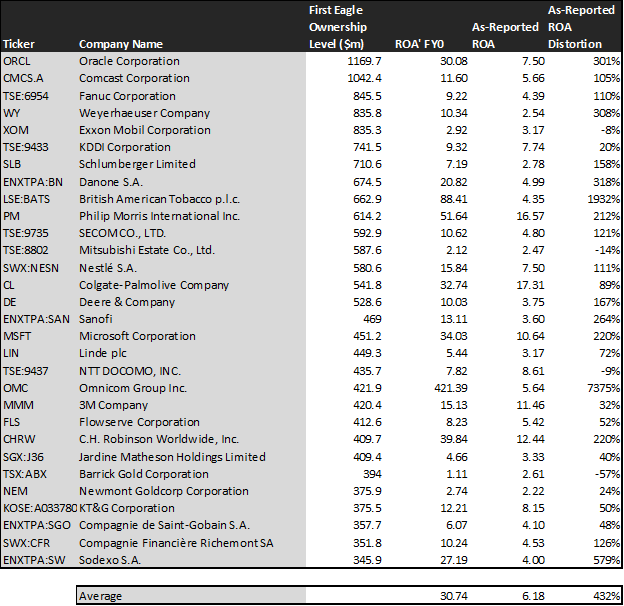
Task: Select Danone S.A. cell
Action: coord(111,182)
